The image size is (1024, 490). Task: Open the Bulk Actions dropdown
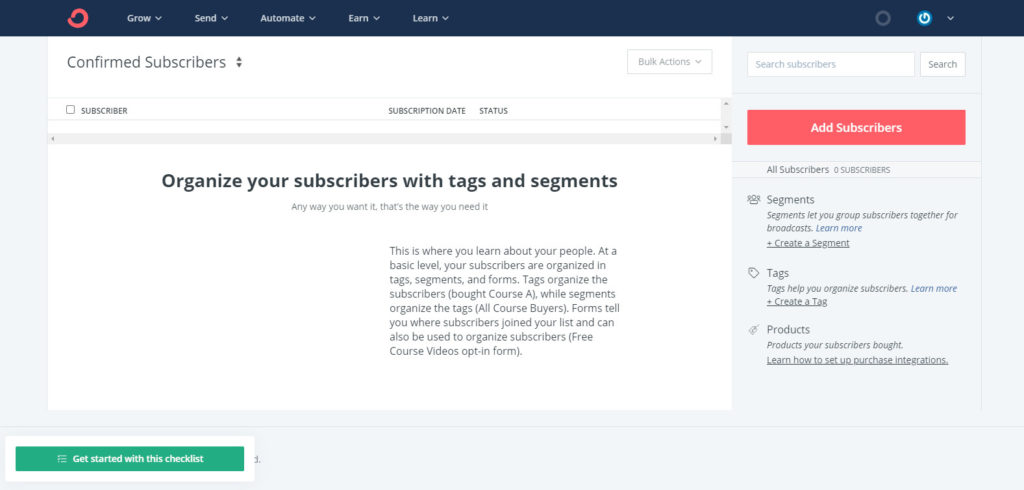tap(669, 62)
